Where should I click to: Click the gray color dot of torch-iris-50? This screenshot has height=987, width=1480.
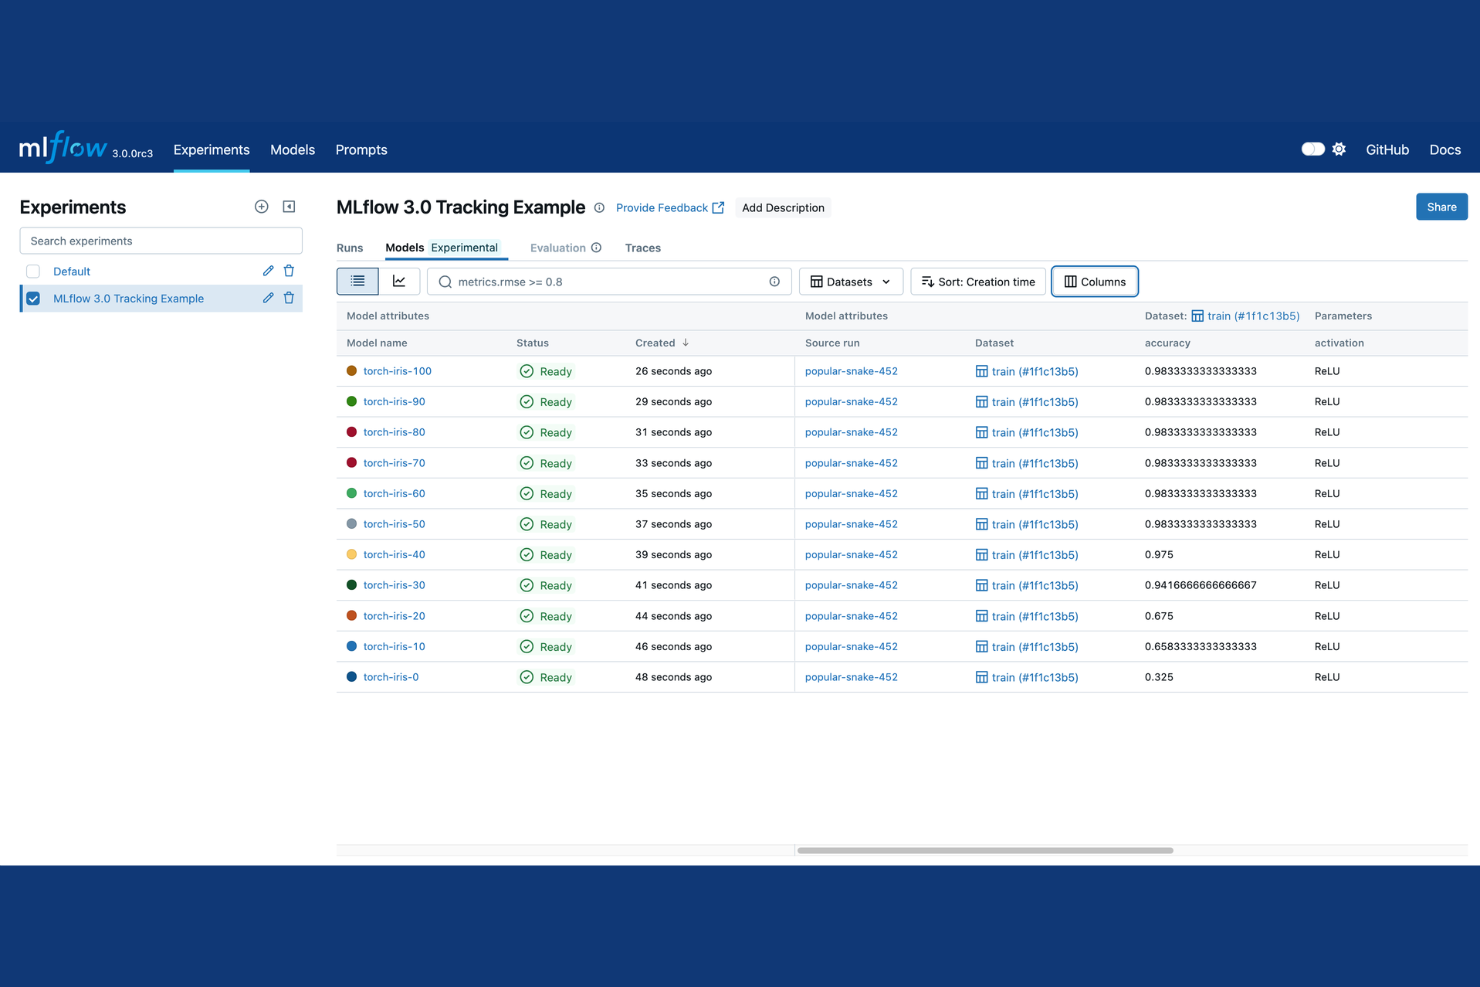[351, 524]
